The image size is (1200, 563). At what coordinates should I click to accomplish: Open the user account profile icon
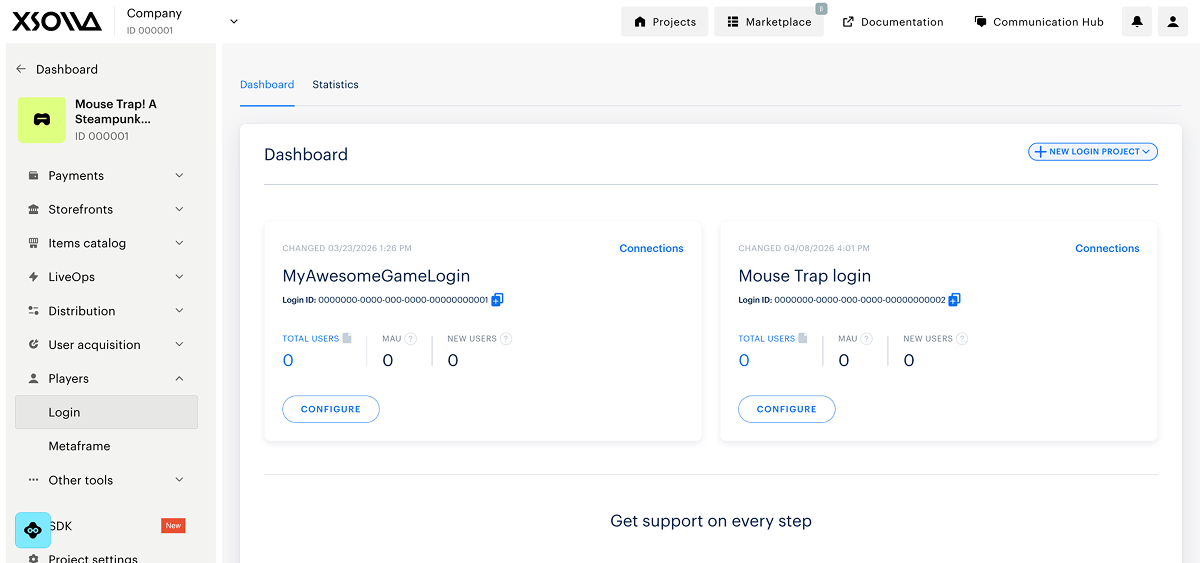1172,22
